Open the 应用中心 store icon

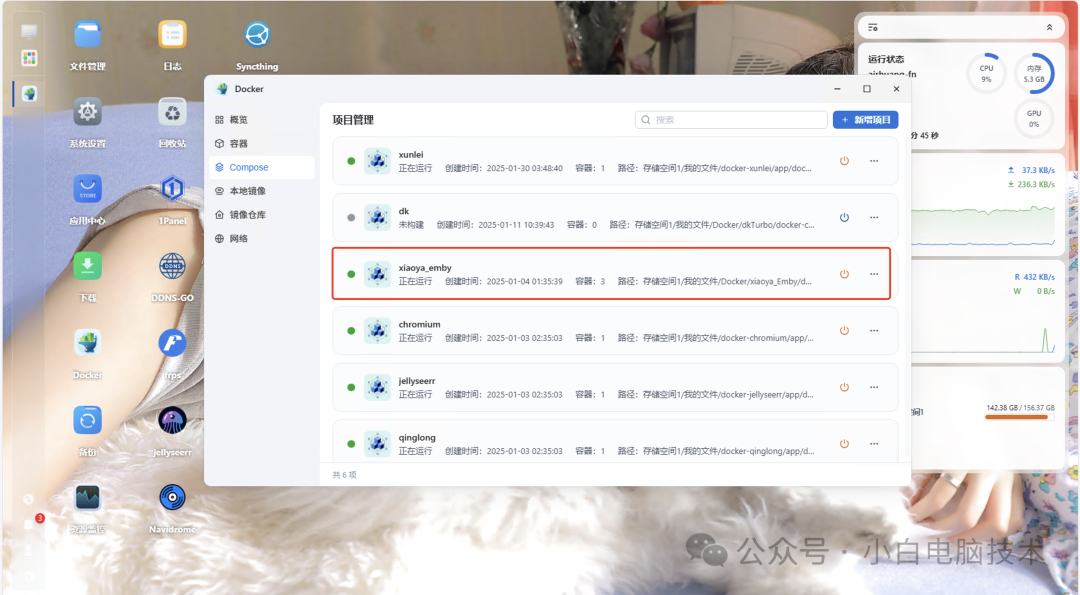pyautogui.click(x=87, y=189)
